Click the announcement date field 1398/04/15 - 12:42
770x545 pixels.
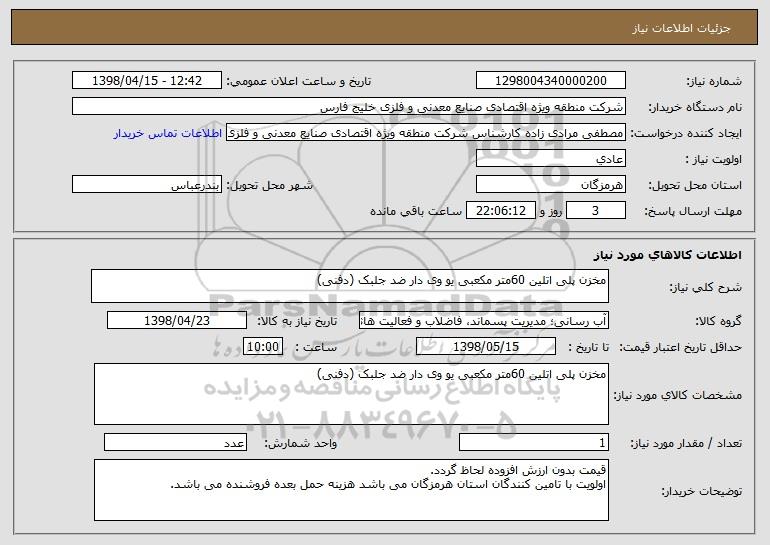click(147, 80)
